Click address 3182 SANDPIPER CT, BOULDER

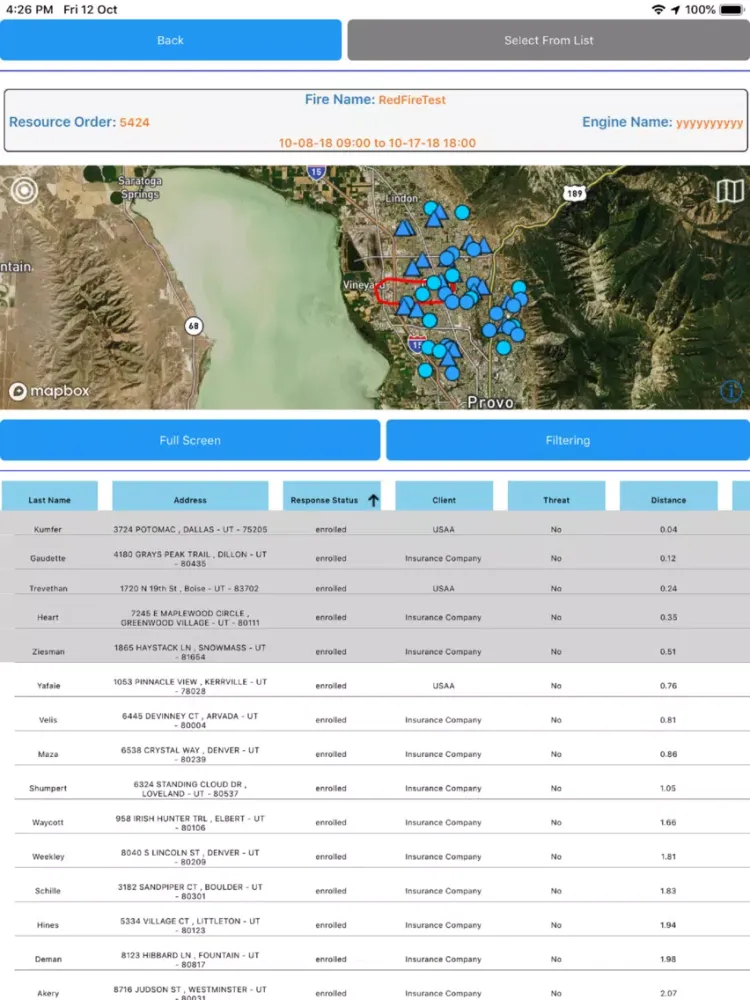(190, 892)
